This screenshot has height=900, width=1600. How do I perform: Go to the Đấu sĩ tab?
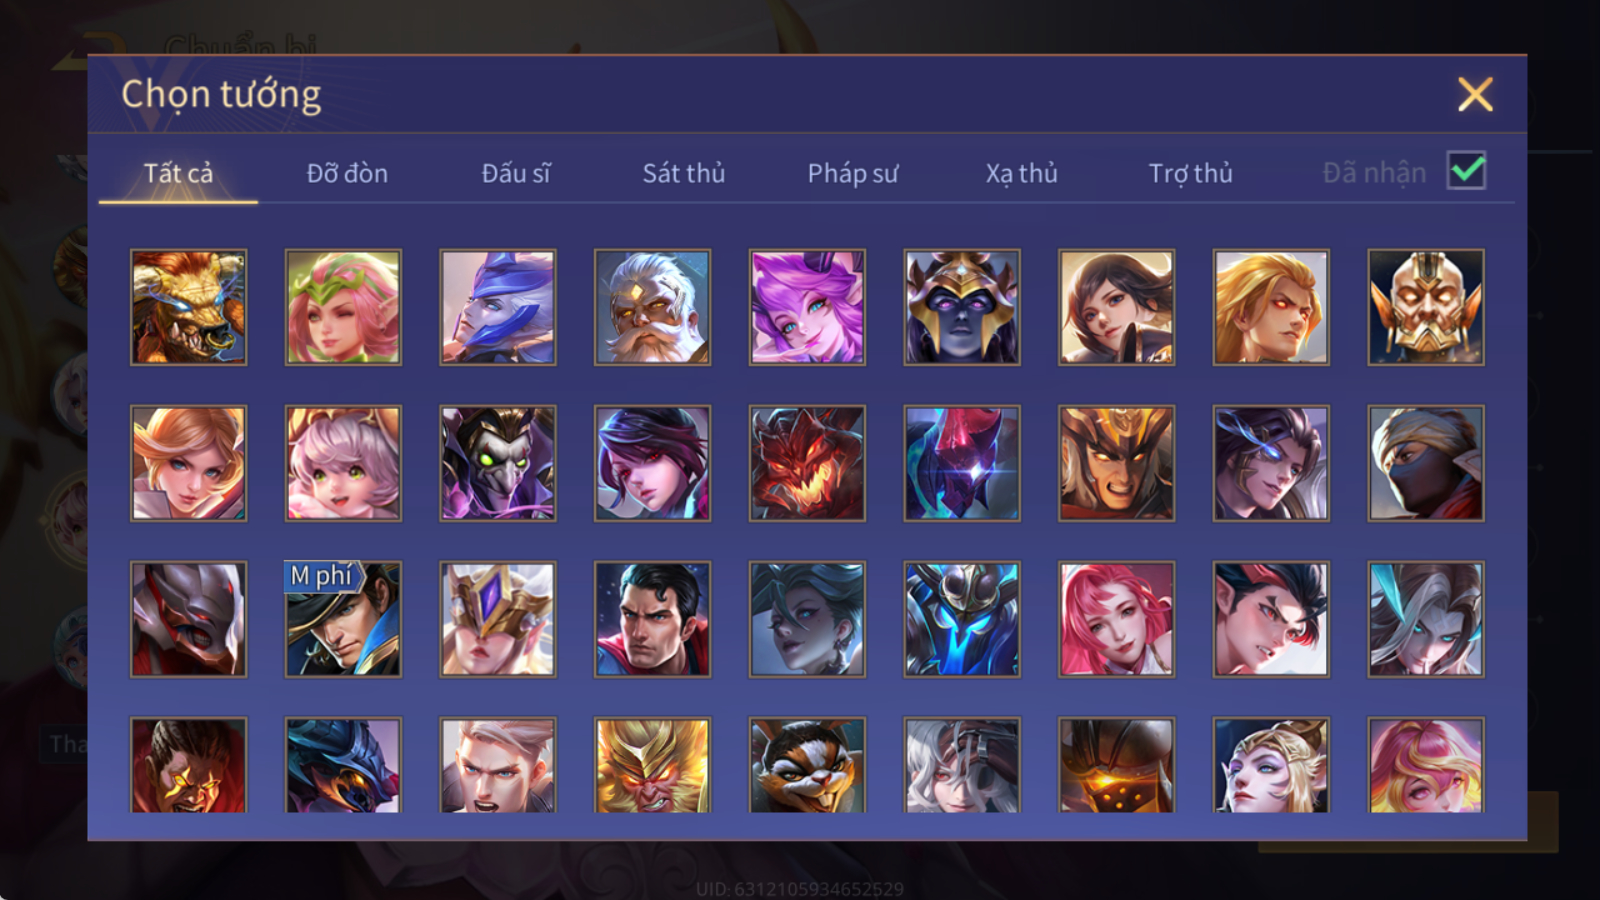[x=516, y=173]
